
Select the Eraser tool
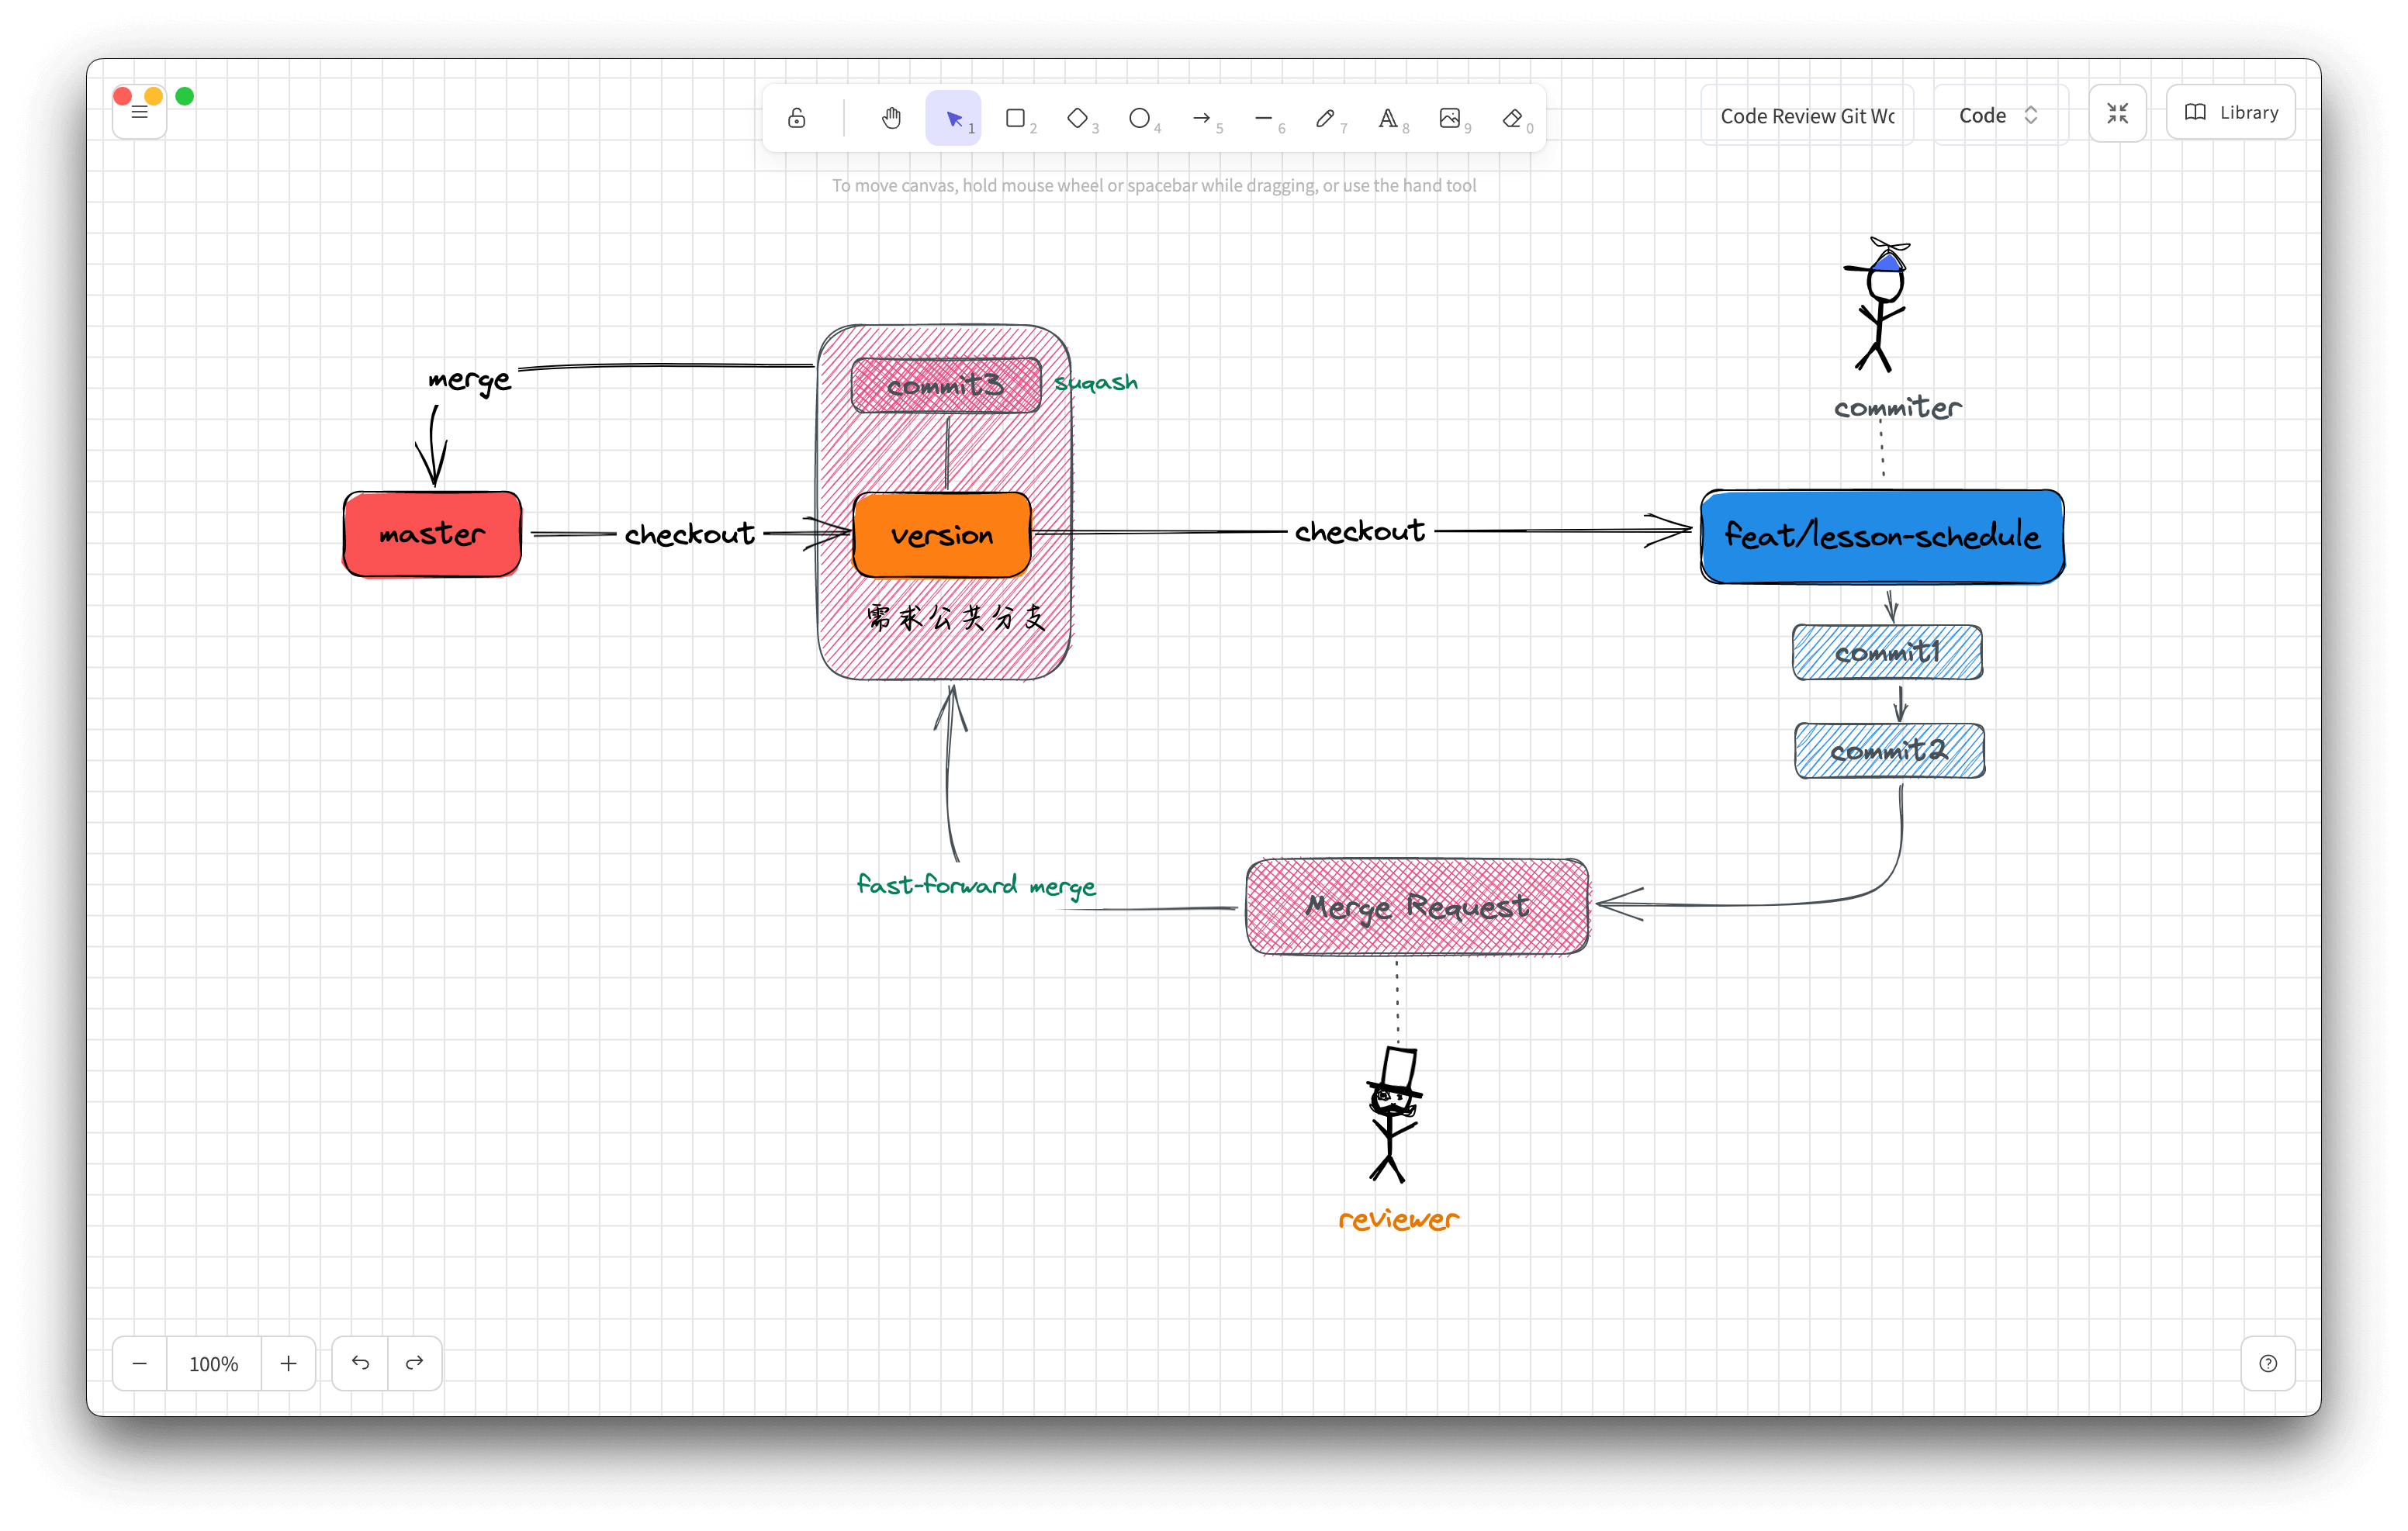pos(1512,118)
